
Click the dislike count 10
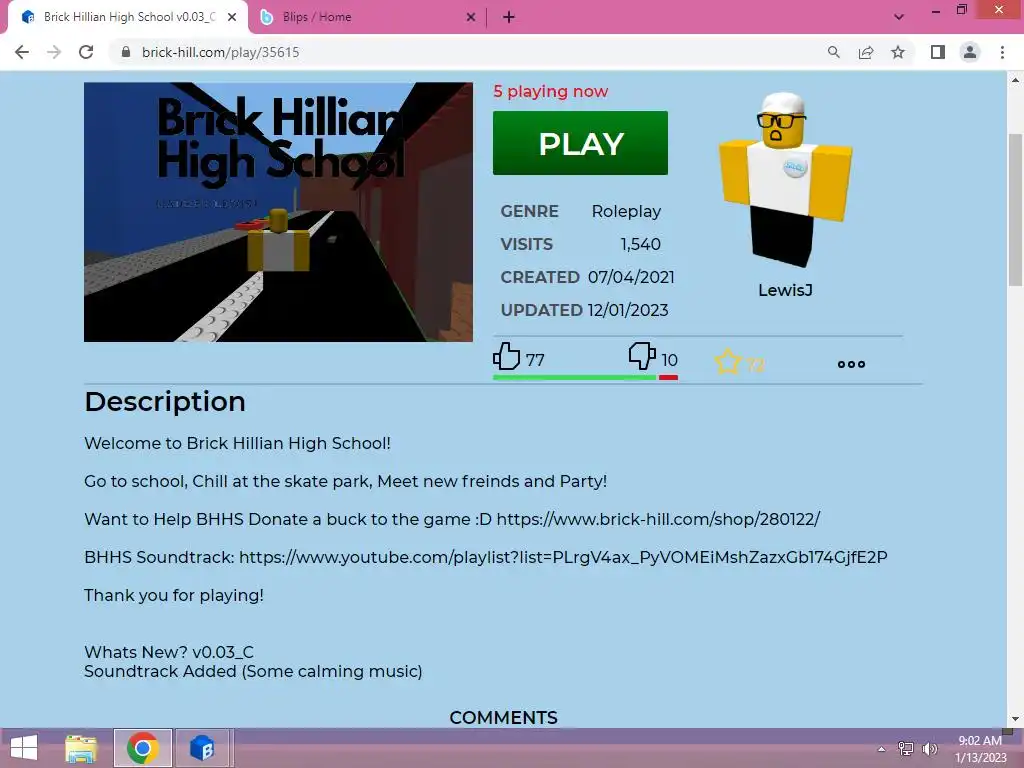pyautogui.click(x=669, y=360)
